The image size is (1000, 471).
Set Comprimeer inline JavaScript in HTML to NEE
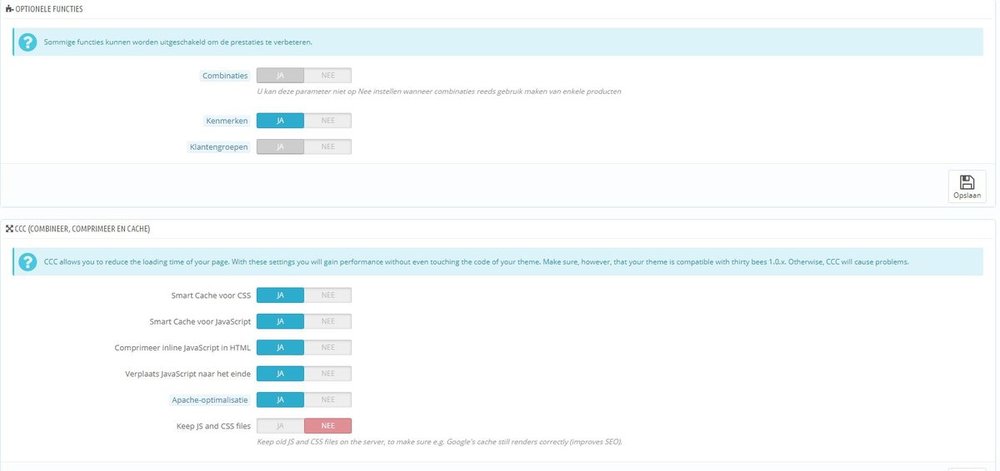point(328,347)
